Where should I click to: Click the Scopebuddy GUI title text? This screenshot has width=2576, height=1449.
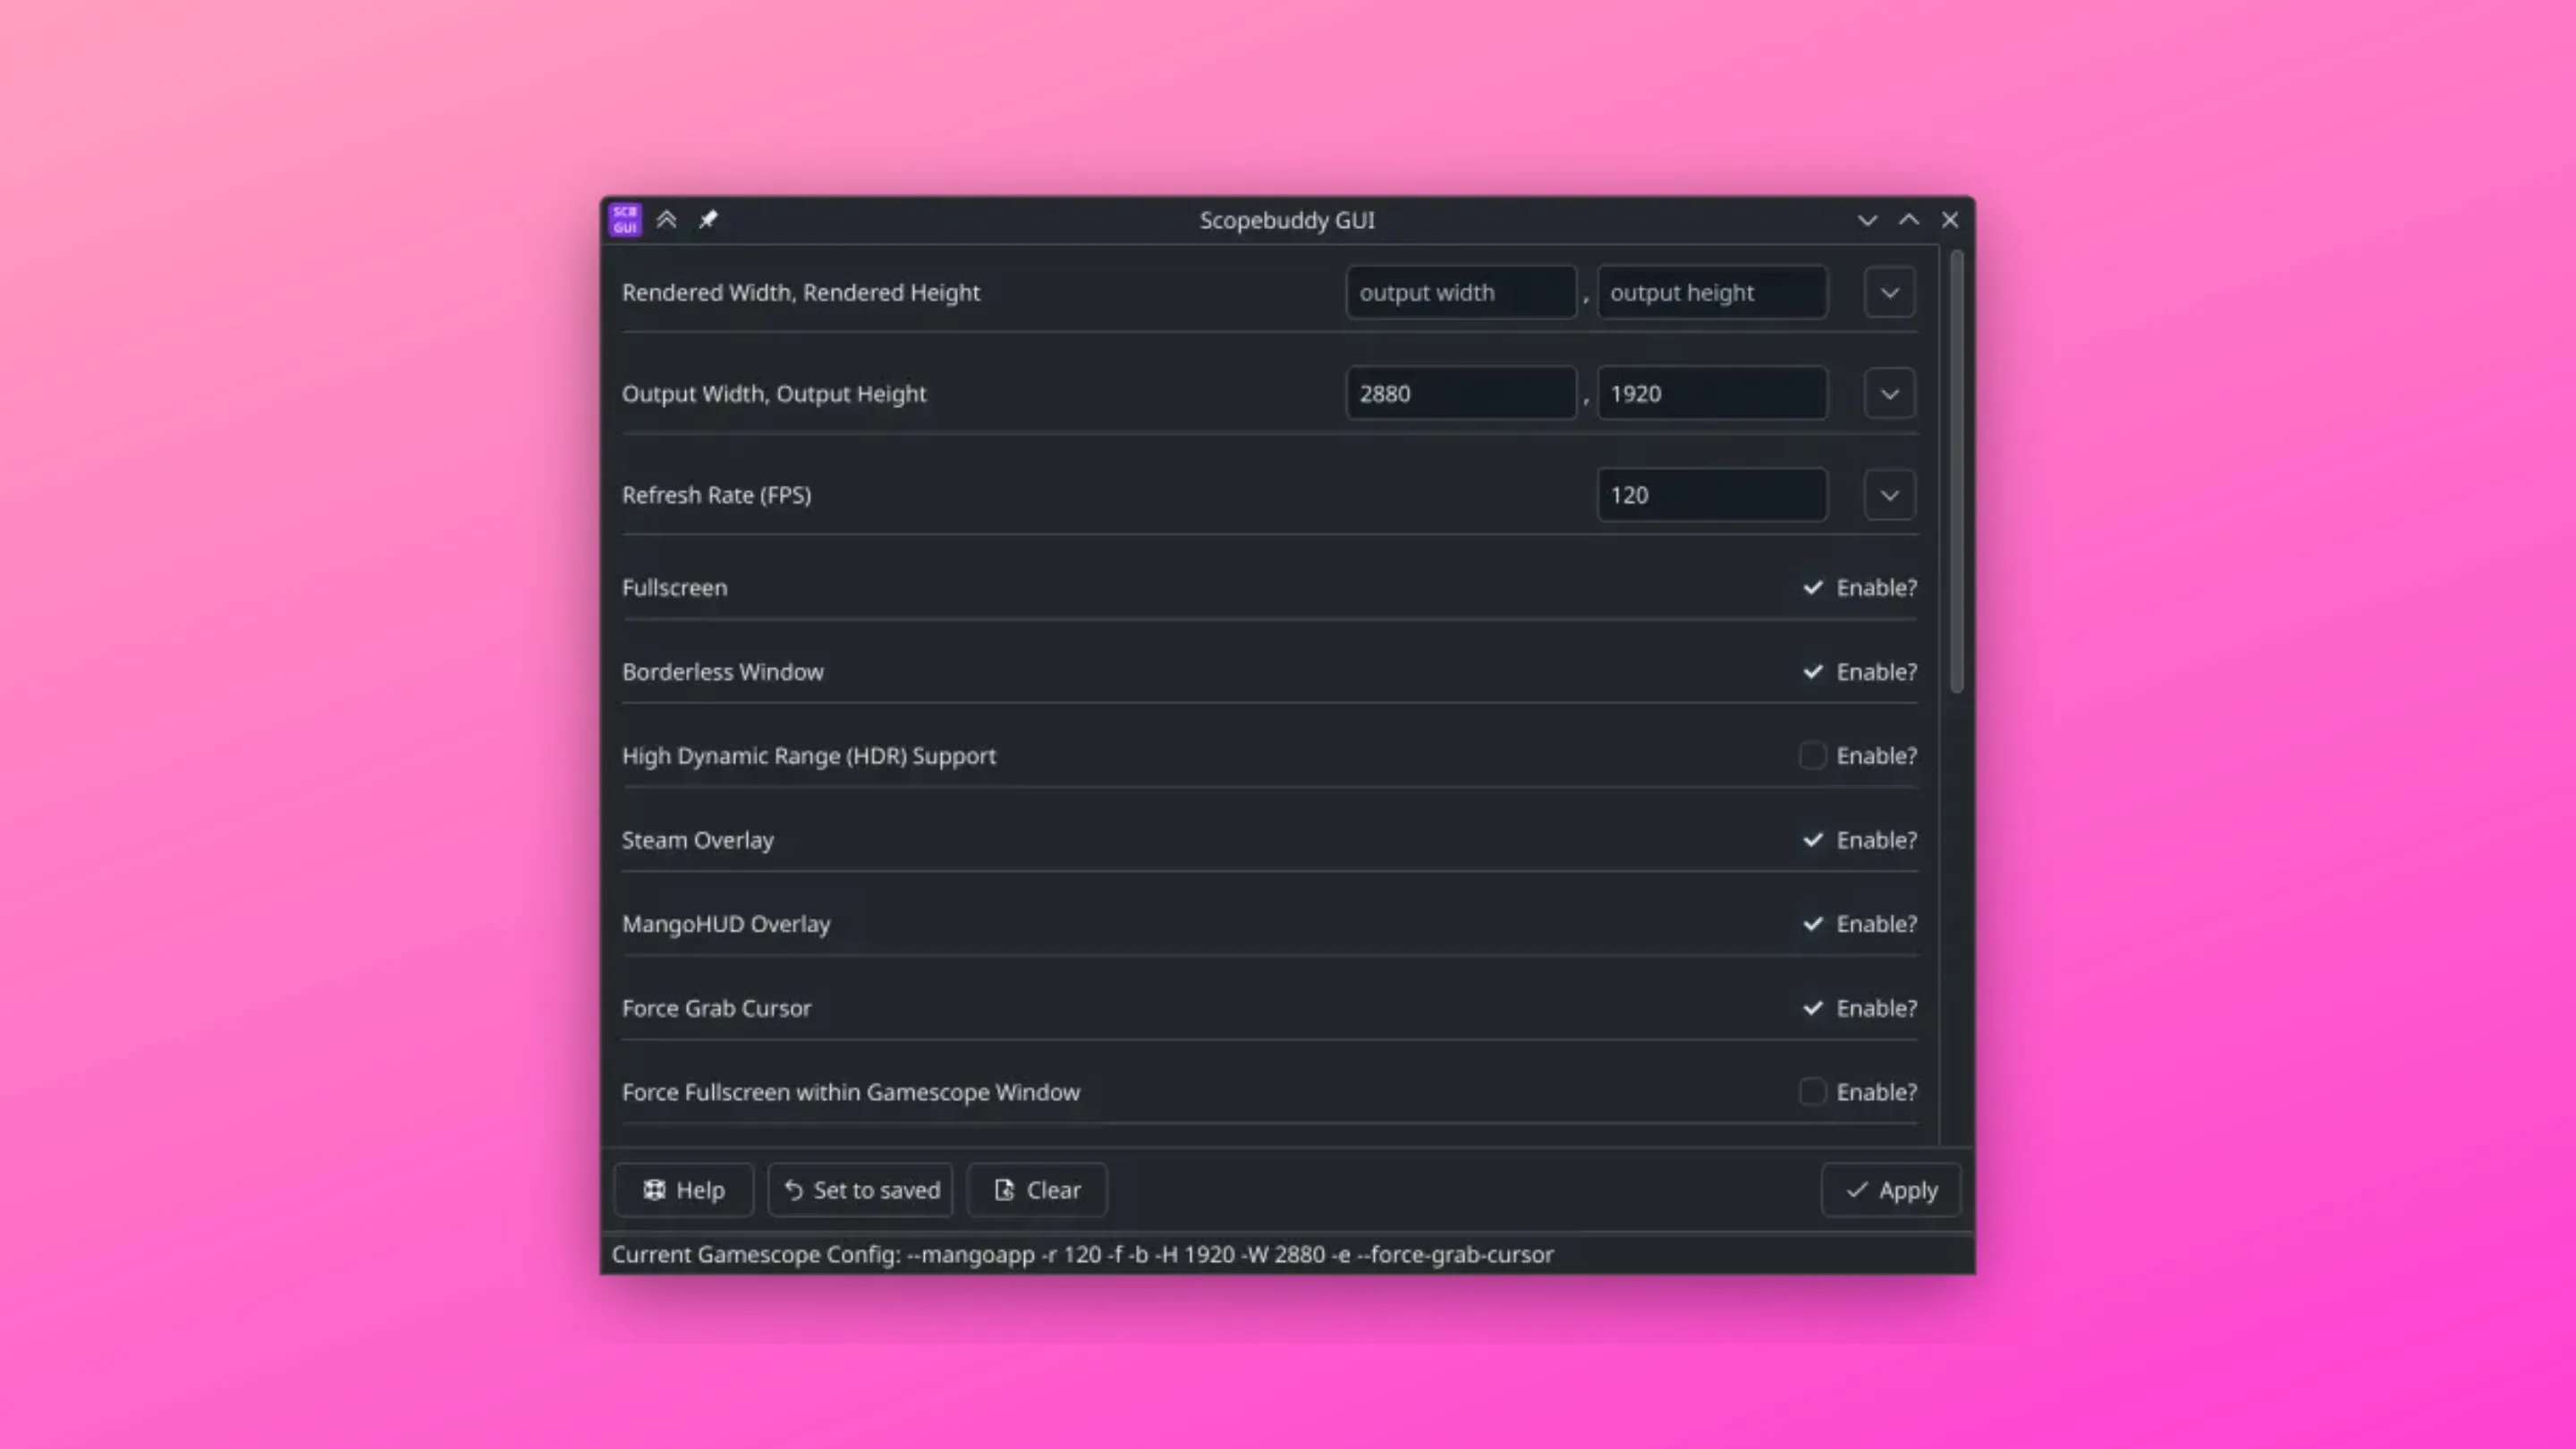(1287, 220)
